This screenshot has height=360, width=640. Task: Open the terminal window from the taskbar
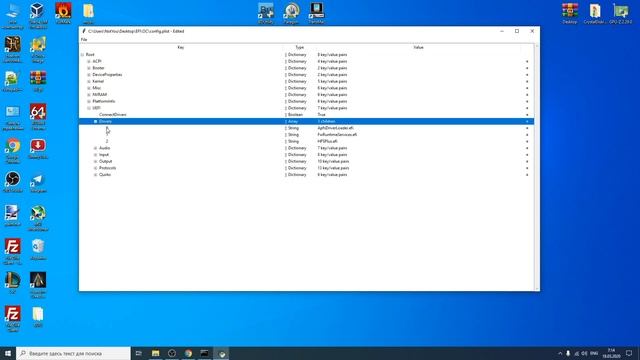(204, 353)
